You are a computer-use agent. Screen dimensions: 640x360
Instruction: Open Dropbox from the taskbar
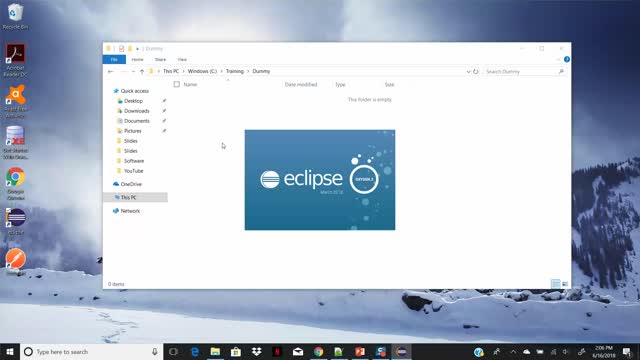[x=256, y=351]
